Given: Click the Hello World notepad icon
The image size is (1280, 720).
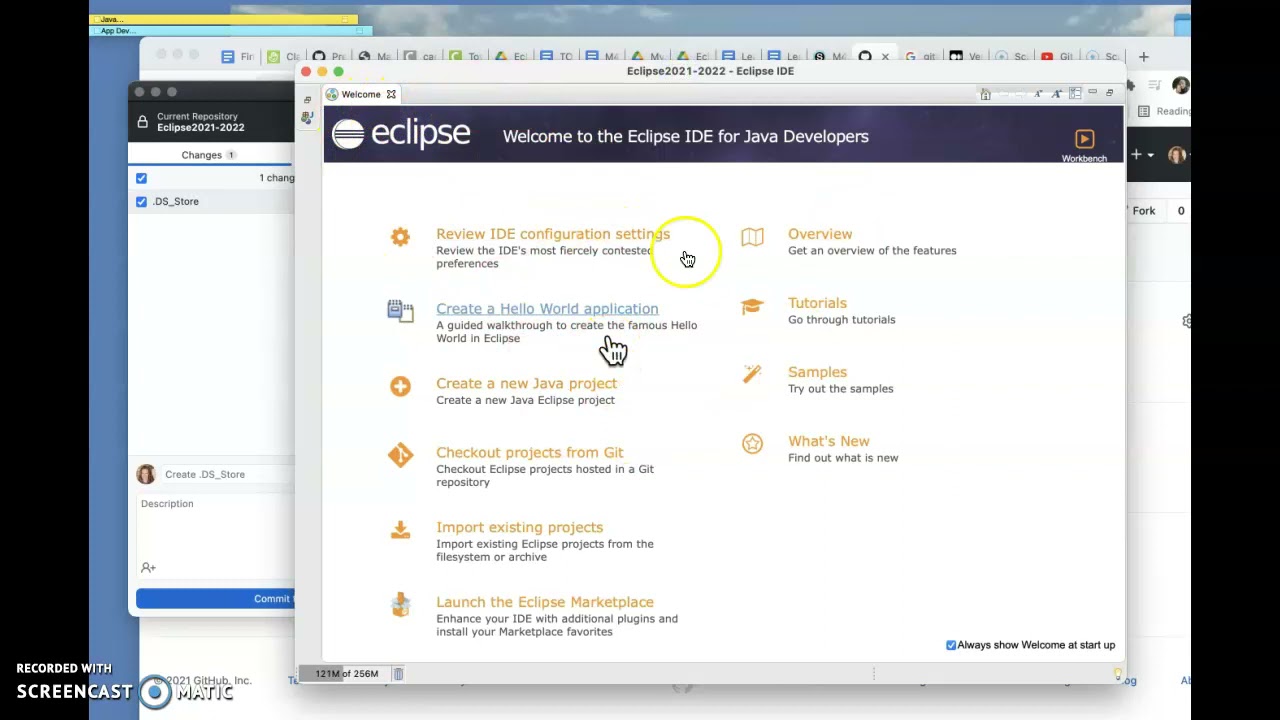Looking at the screenshot, I should click(400, 311).
